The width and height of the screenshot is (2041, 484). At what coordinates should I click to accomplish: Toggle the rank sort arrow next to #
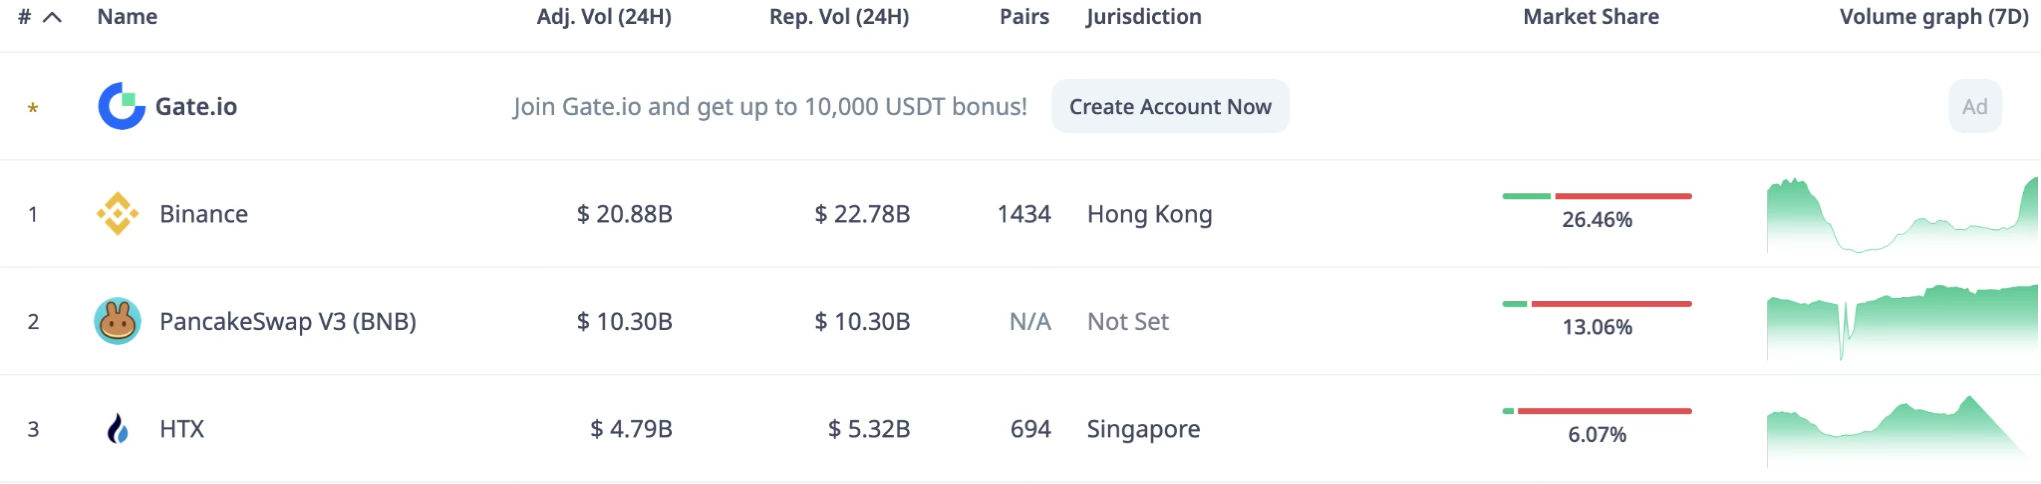pyautogui.click(x=53, y=17)
